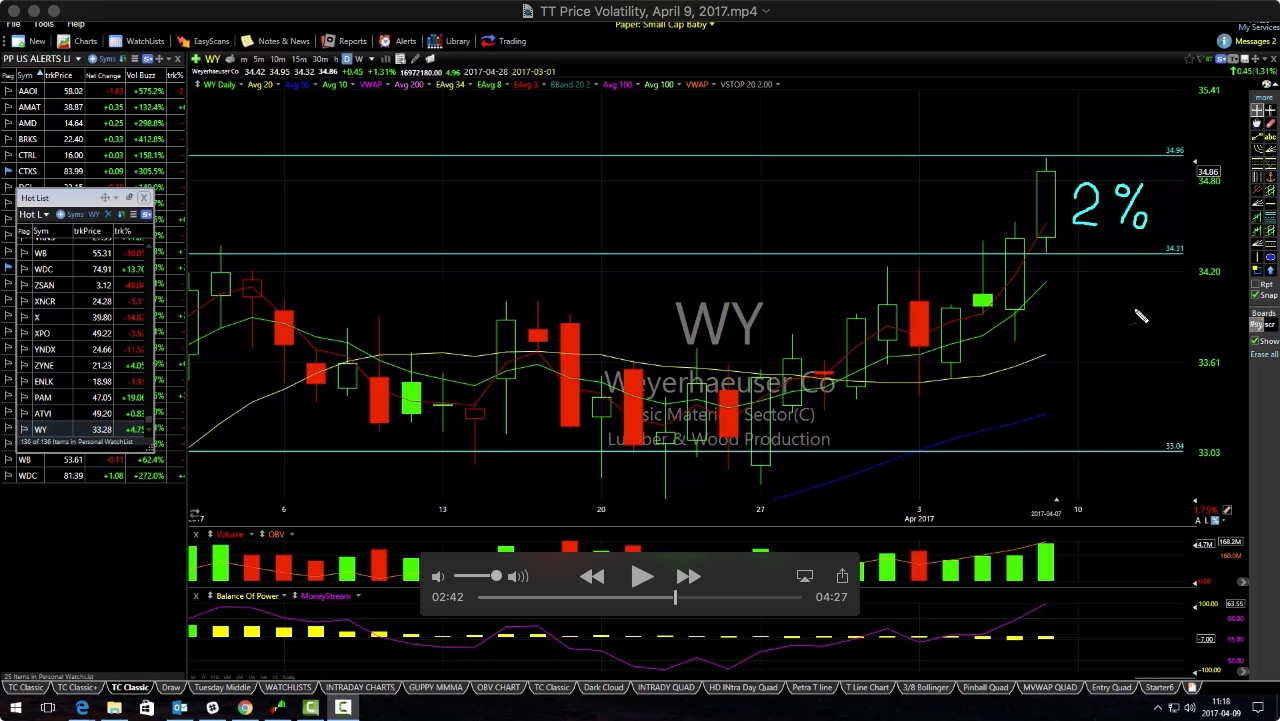Image resolution: width=1280 pixels, height=721 pixels.
Task: Toggle the flag for XPO in Hot List
Action: [24, 333]
